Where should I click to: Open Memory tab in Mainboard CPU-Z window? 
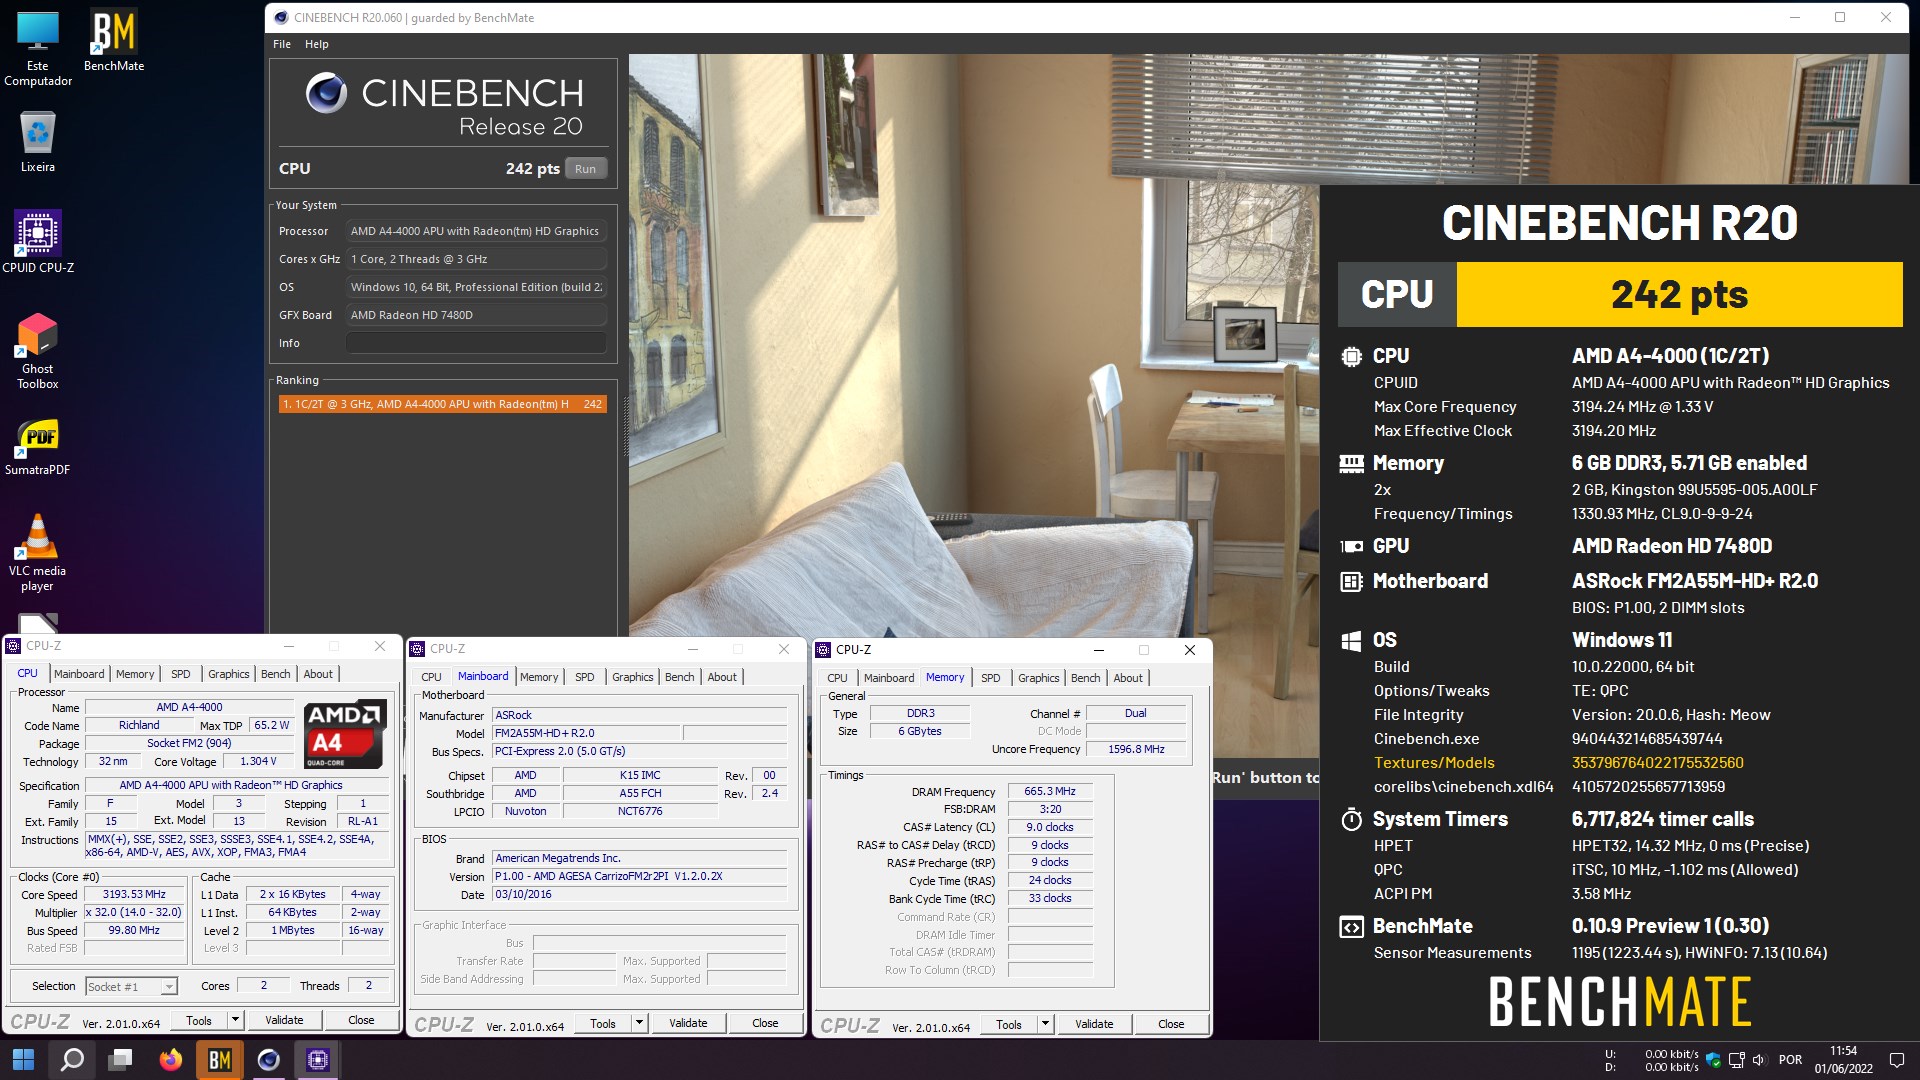[539, 677]
